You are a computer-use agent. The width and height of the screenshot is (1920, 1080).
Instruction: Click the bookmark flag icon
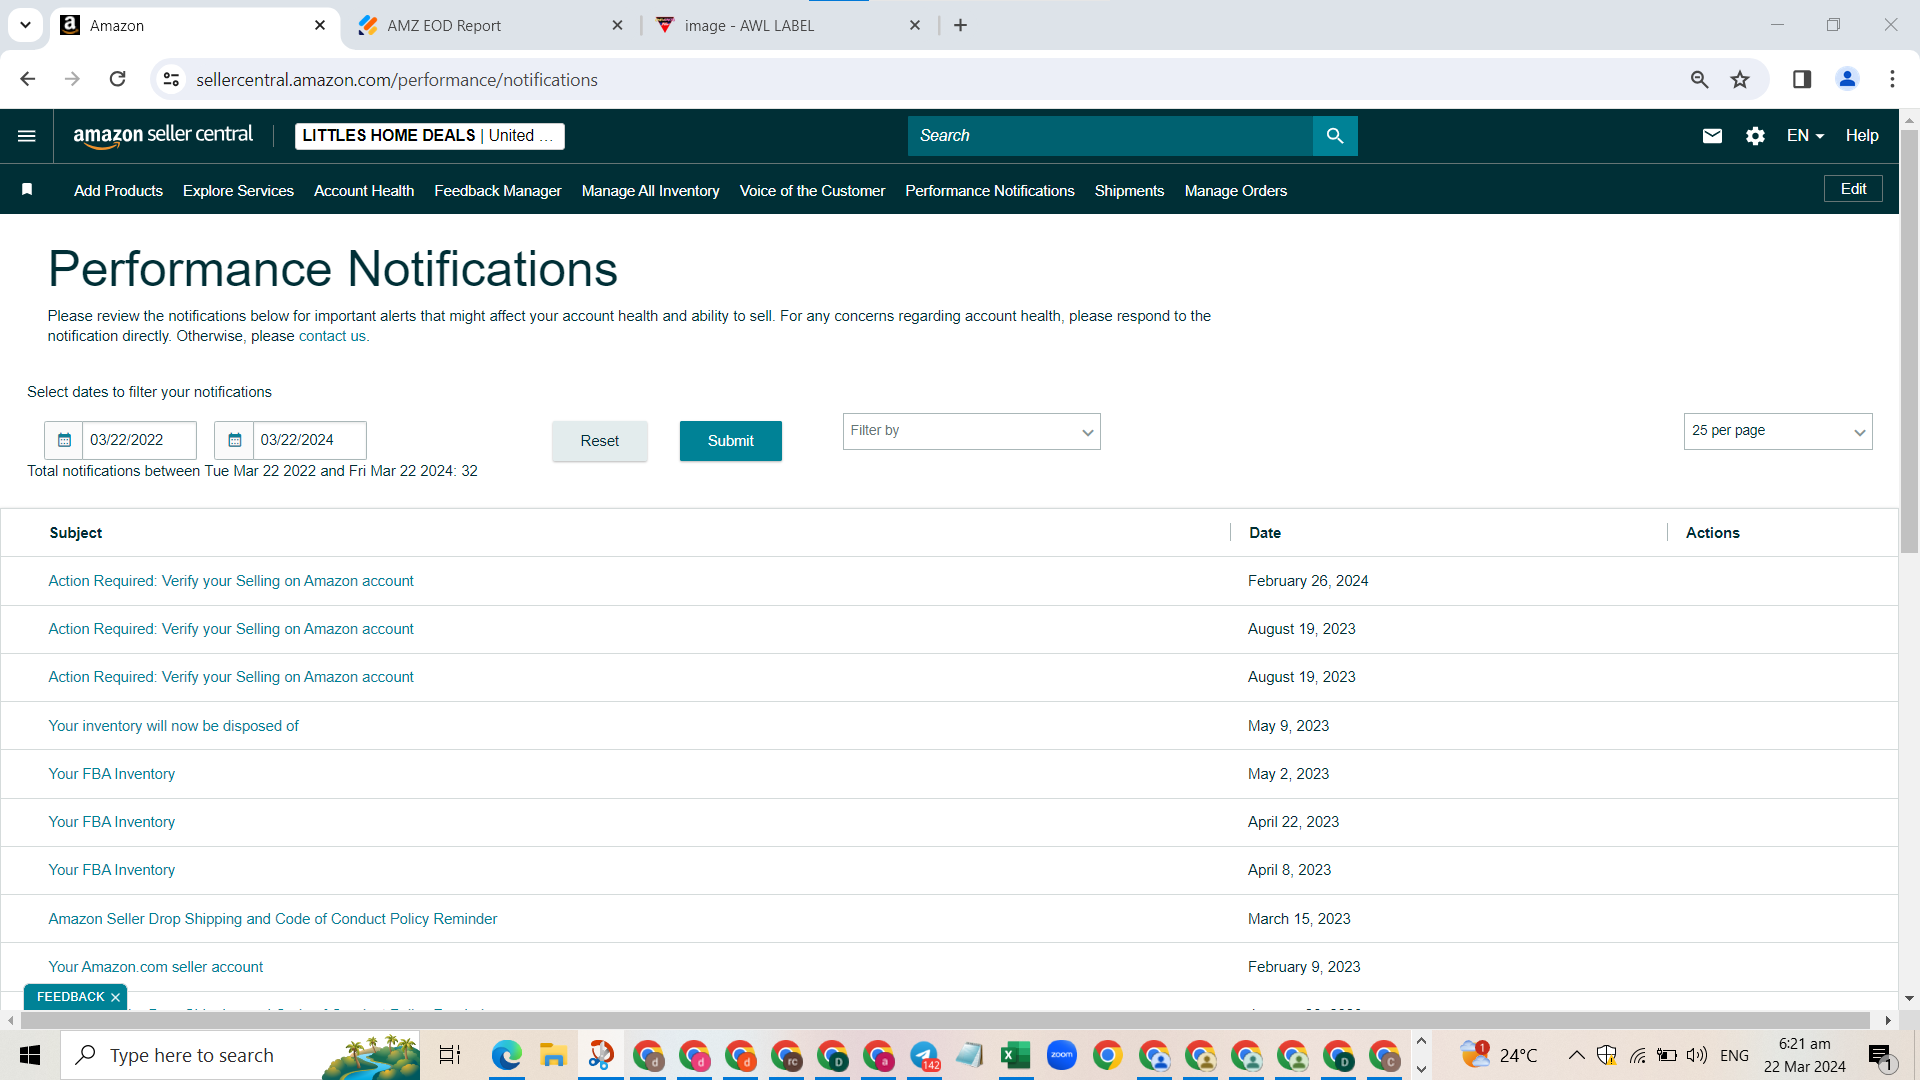click(x=27, y=190)
